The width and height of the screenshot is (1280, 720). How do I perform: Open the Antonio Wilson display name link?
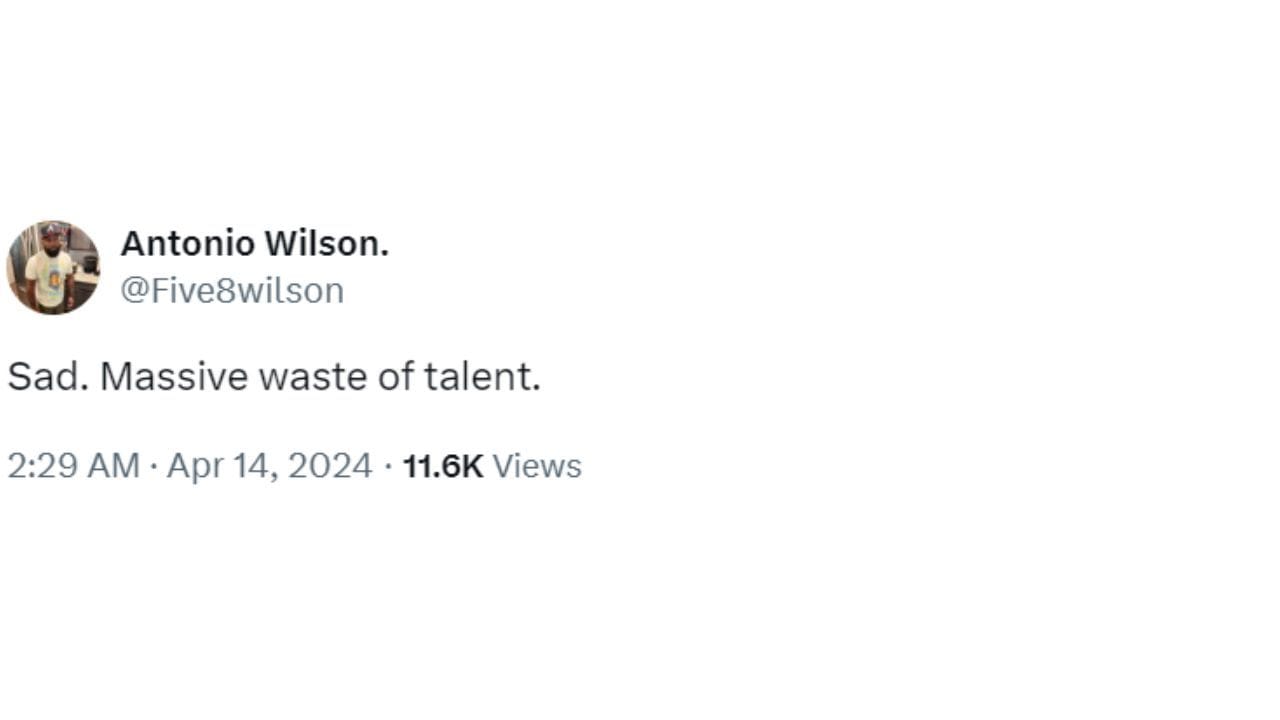coord(254,243)
